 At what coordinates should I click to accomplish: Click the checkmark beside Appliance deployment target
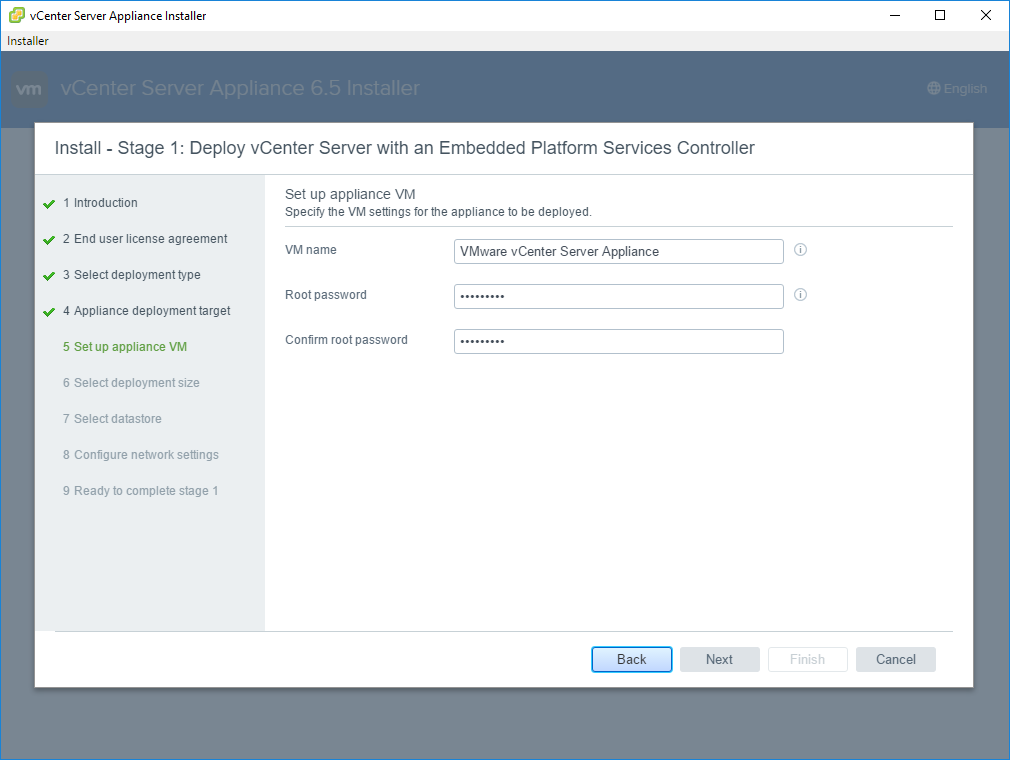tap(49, 312)
